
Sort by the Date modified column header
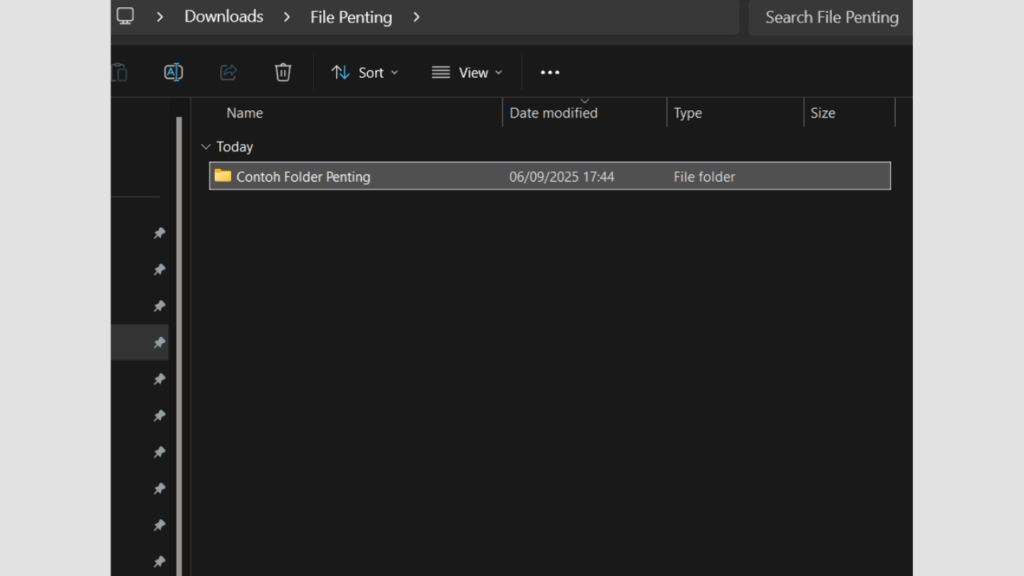coord(553,113)
